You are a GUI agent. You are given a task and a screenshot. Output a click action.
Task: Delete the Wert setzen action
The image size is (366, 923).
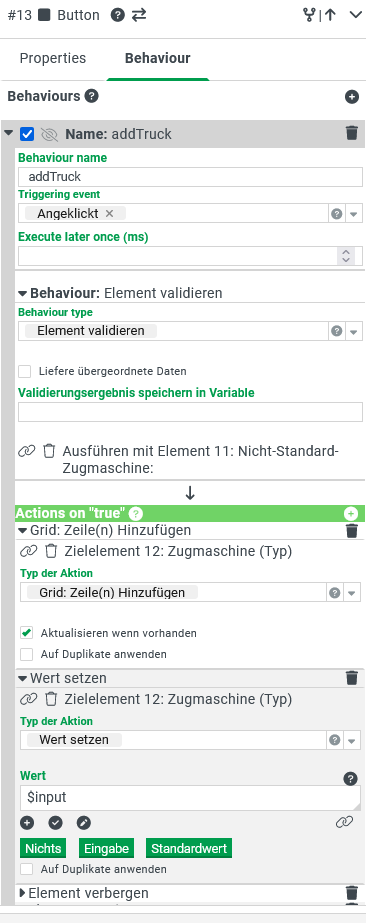[x=352, y=678]
